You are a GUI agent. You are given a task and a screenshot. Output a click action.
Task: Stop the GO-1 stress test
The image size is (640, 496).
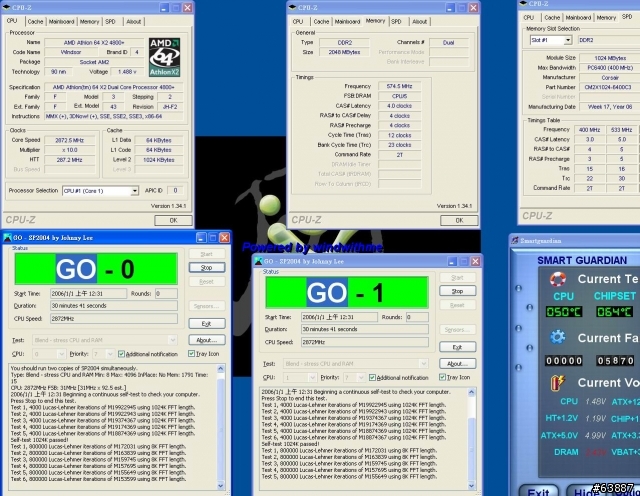pos(458,291)
